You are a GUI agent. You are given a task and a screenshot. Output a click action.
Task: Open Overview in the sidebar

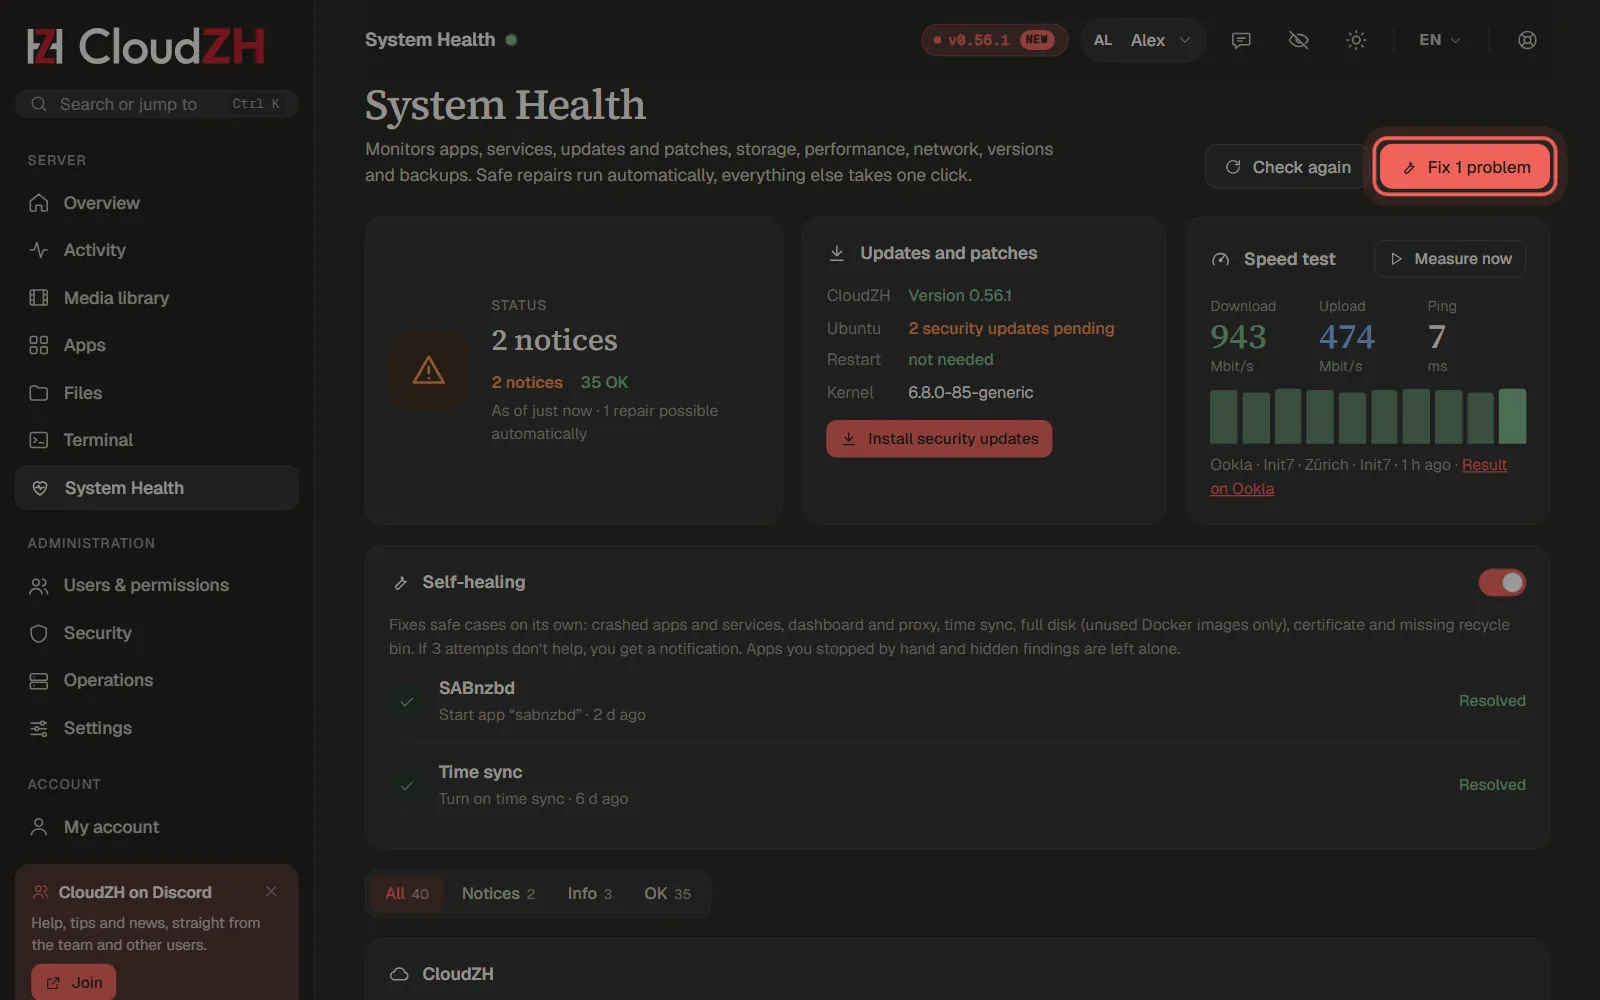157,203
